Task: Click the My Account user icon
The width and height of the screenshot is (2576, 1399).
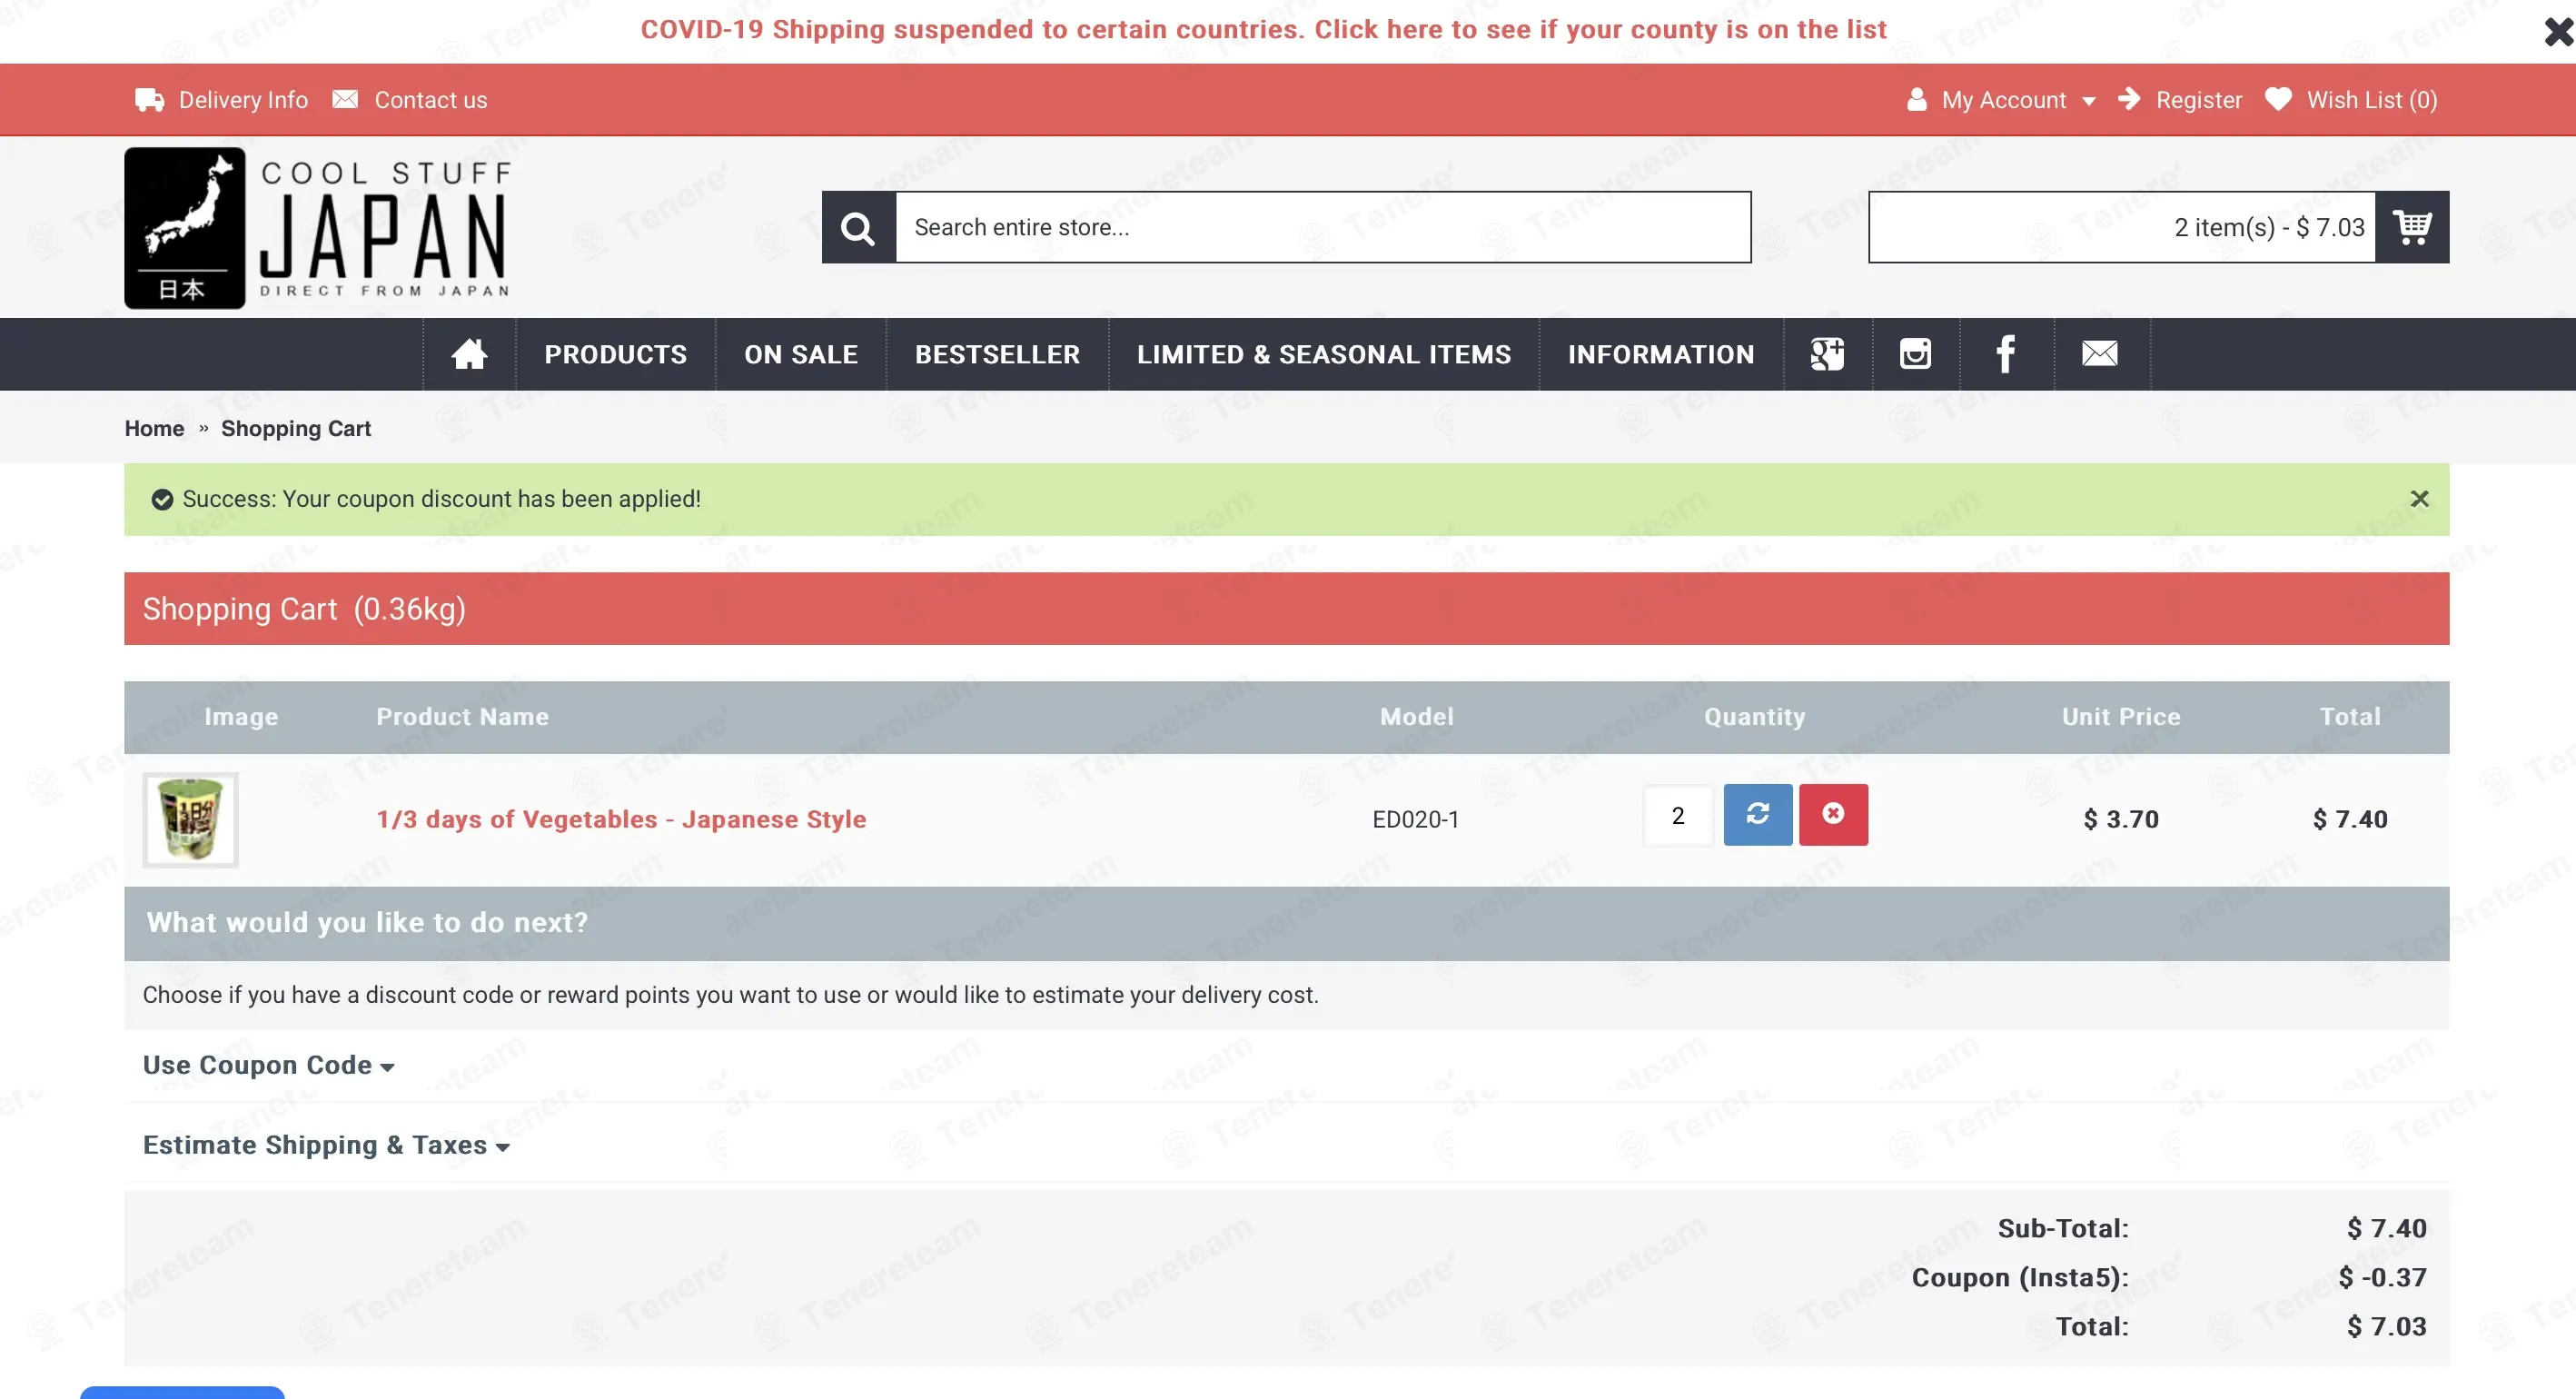Action: pyautogui.click(x=1916, y=99)
